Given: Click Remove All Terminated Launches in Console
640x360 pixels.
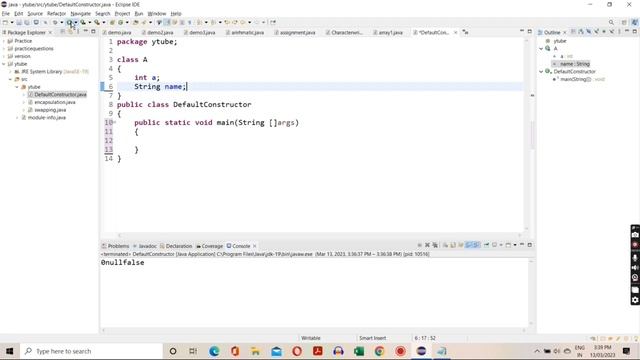Looking at the screenshot, I should [435, 245].
